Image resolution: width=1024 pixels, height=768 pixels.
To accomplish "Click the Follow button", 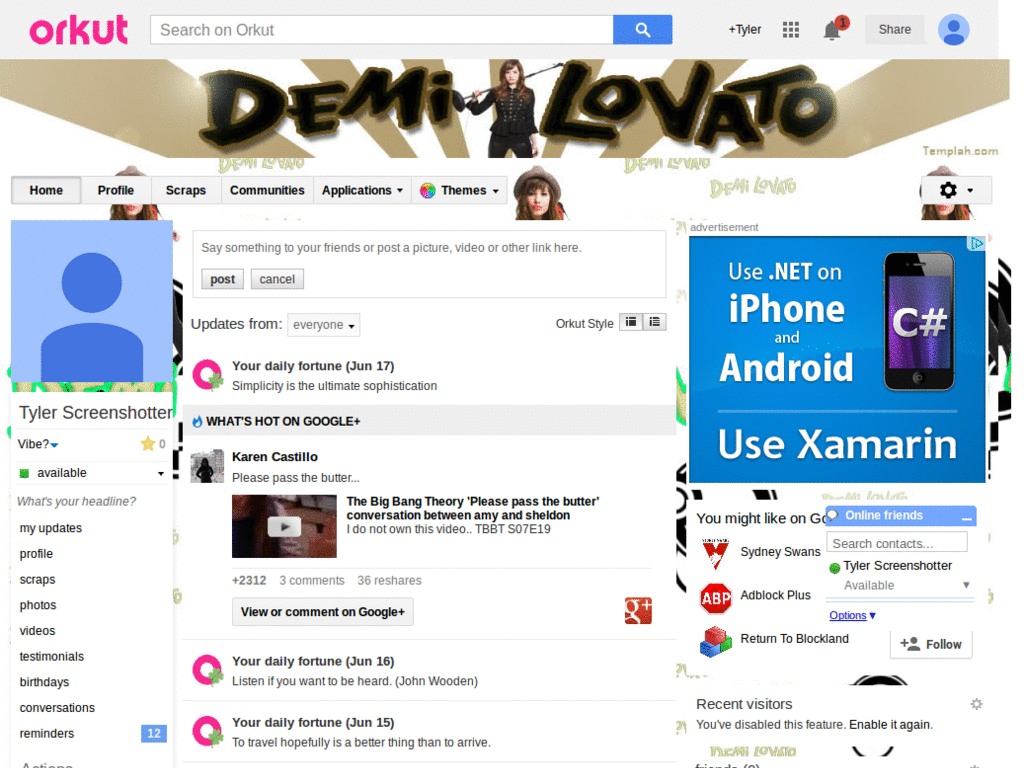I will tap(931, 644).
